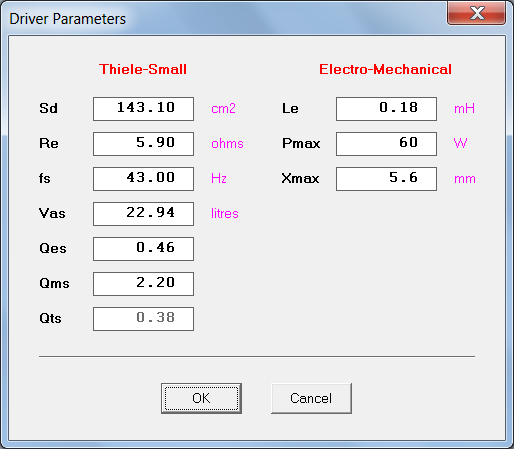
Task: Click the Sd value field showing 143.10
Action: pyautogui.click(x=143, y=109)
